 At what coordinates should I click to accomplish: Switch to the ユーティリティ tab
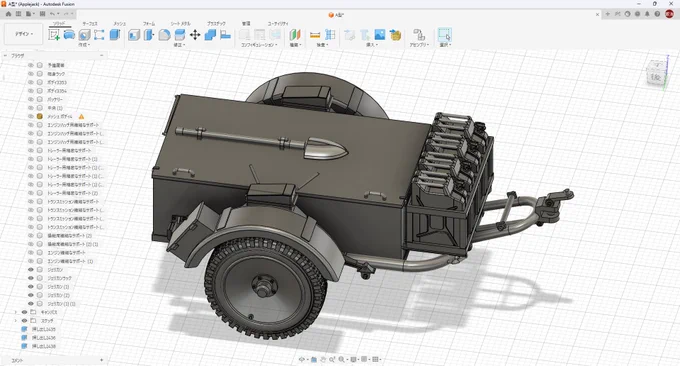[x=278, y=24]
